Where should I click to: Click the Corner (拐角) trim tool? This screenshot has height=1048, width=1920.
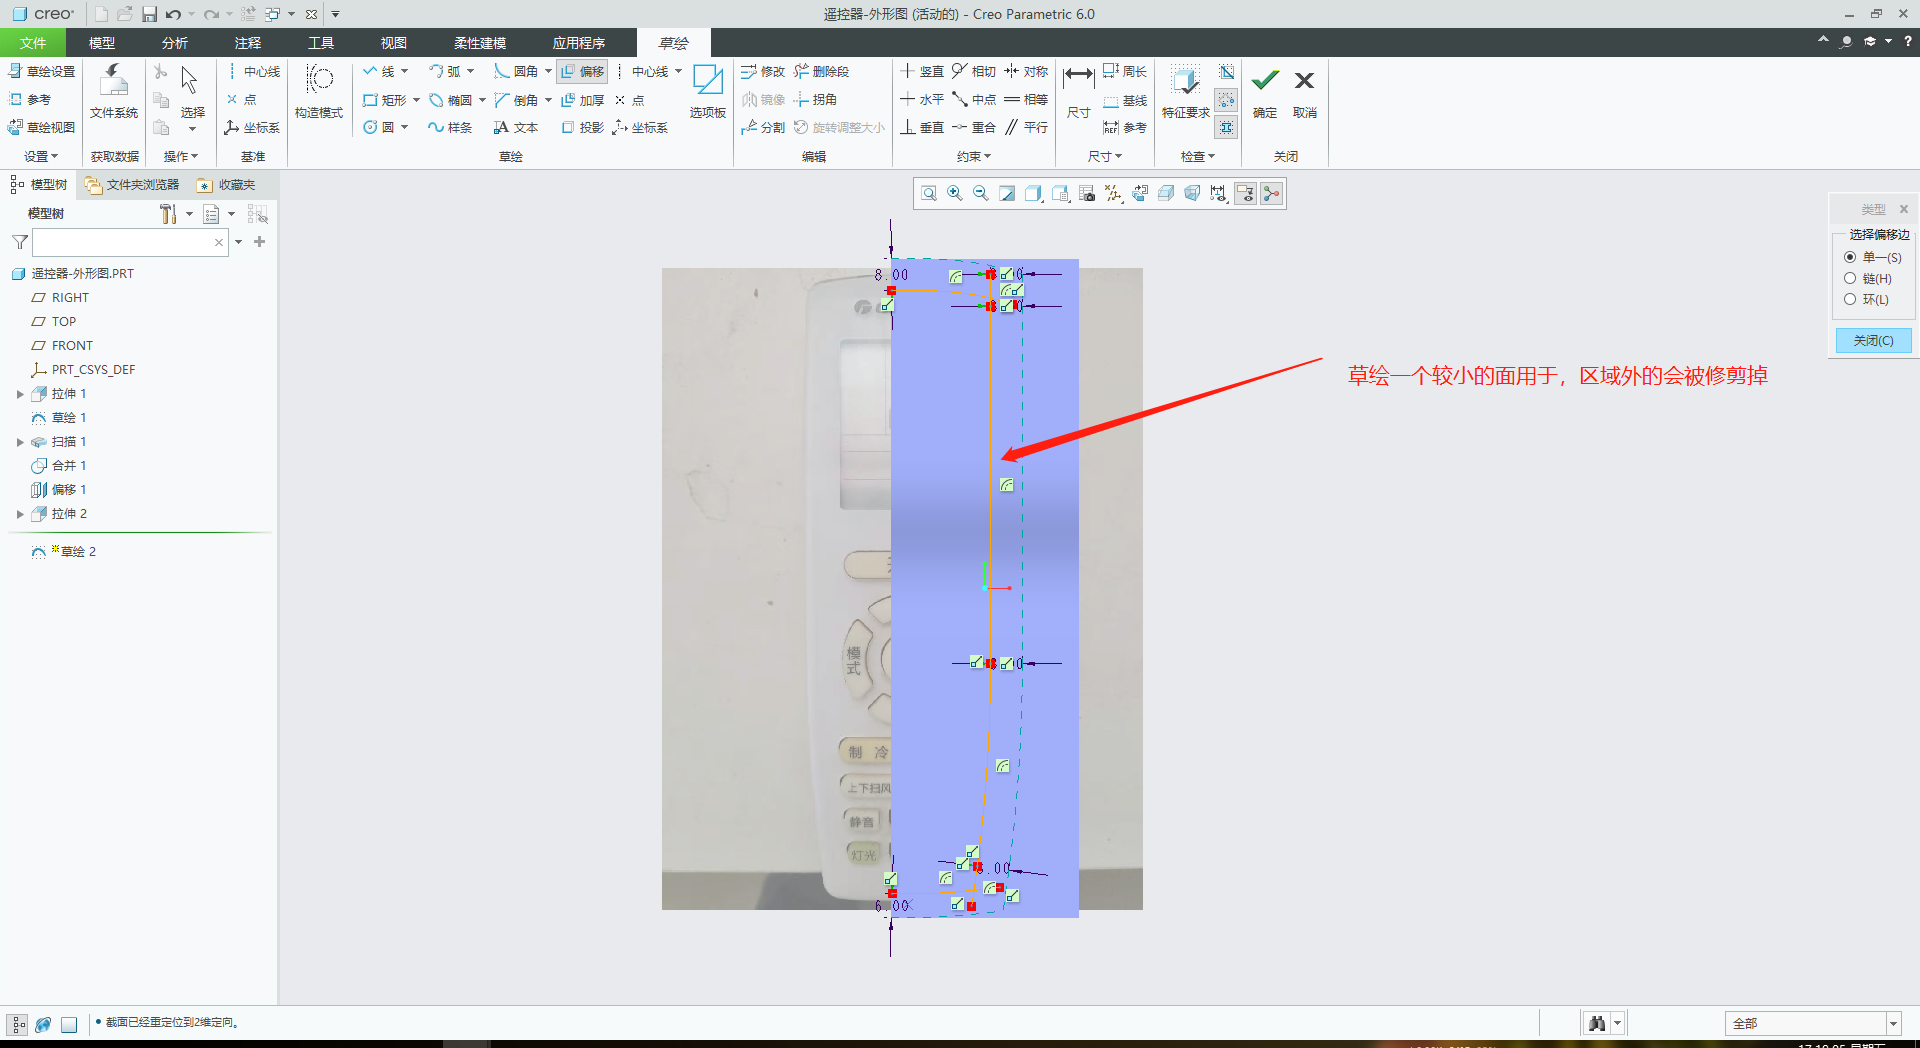point(816,100)
